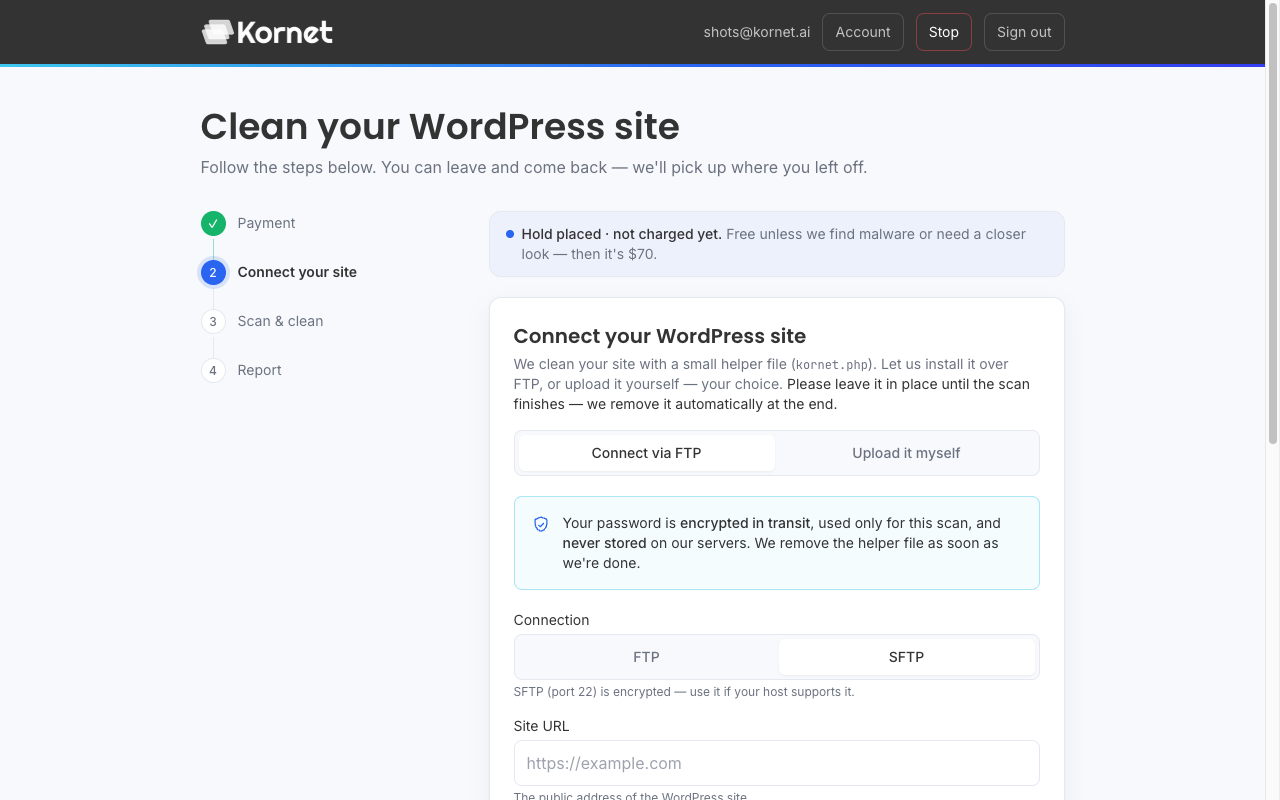
Task: Switch to the Upload it myself tab
Action: (906, 453)
